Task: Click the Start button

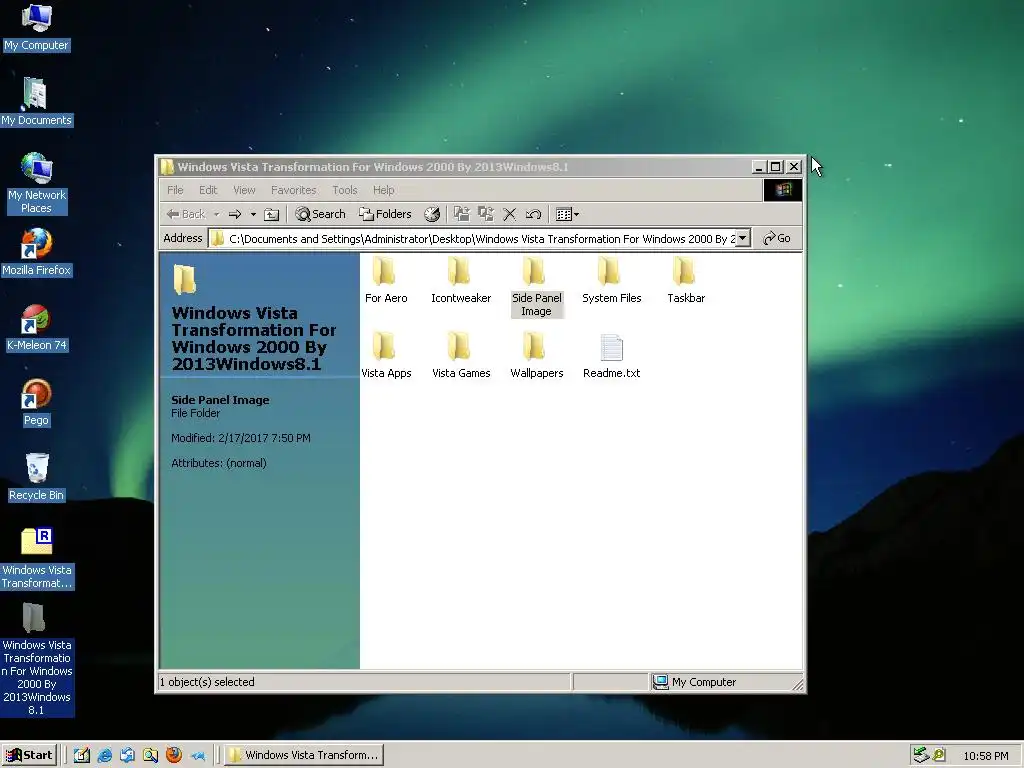Action: (29, 755)
